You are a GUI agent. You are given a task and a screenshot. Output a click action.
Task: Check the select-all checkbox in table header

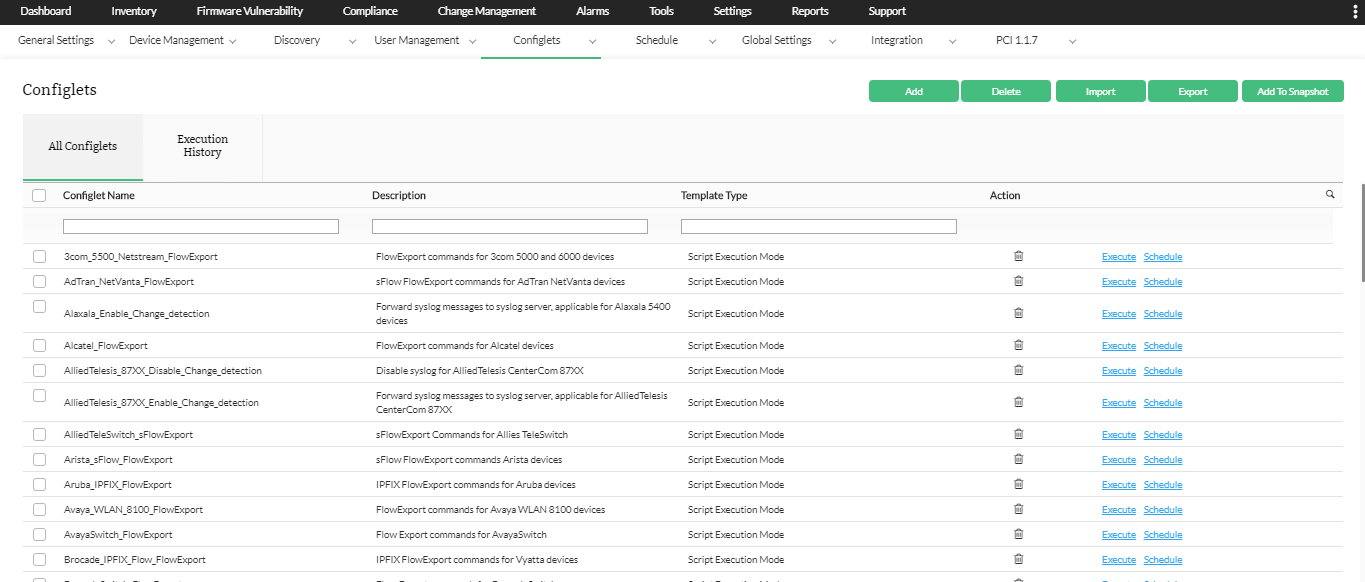click(39, 195)
